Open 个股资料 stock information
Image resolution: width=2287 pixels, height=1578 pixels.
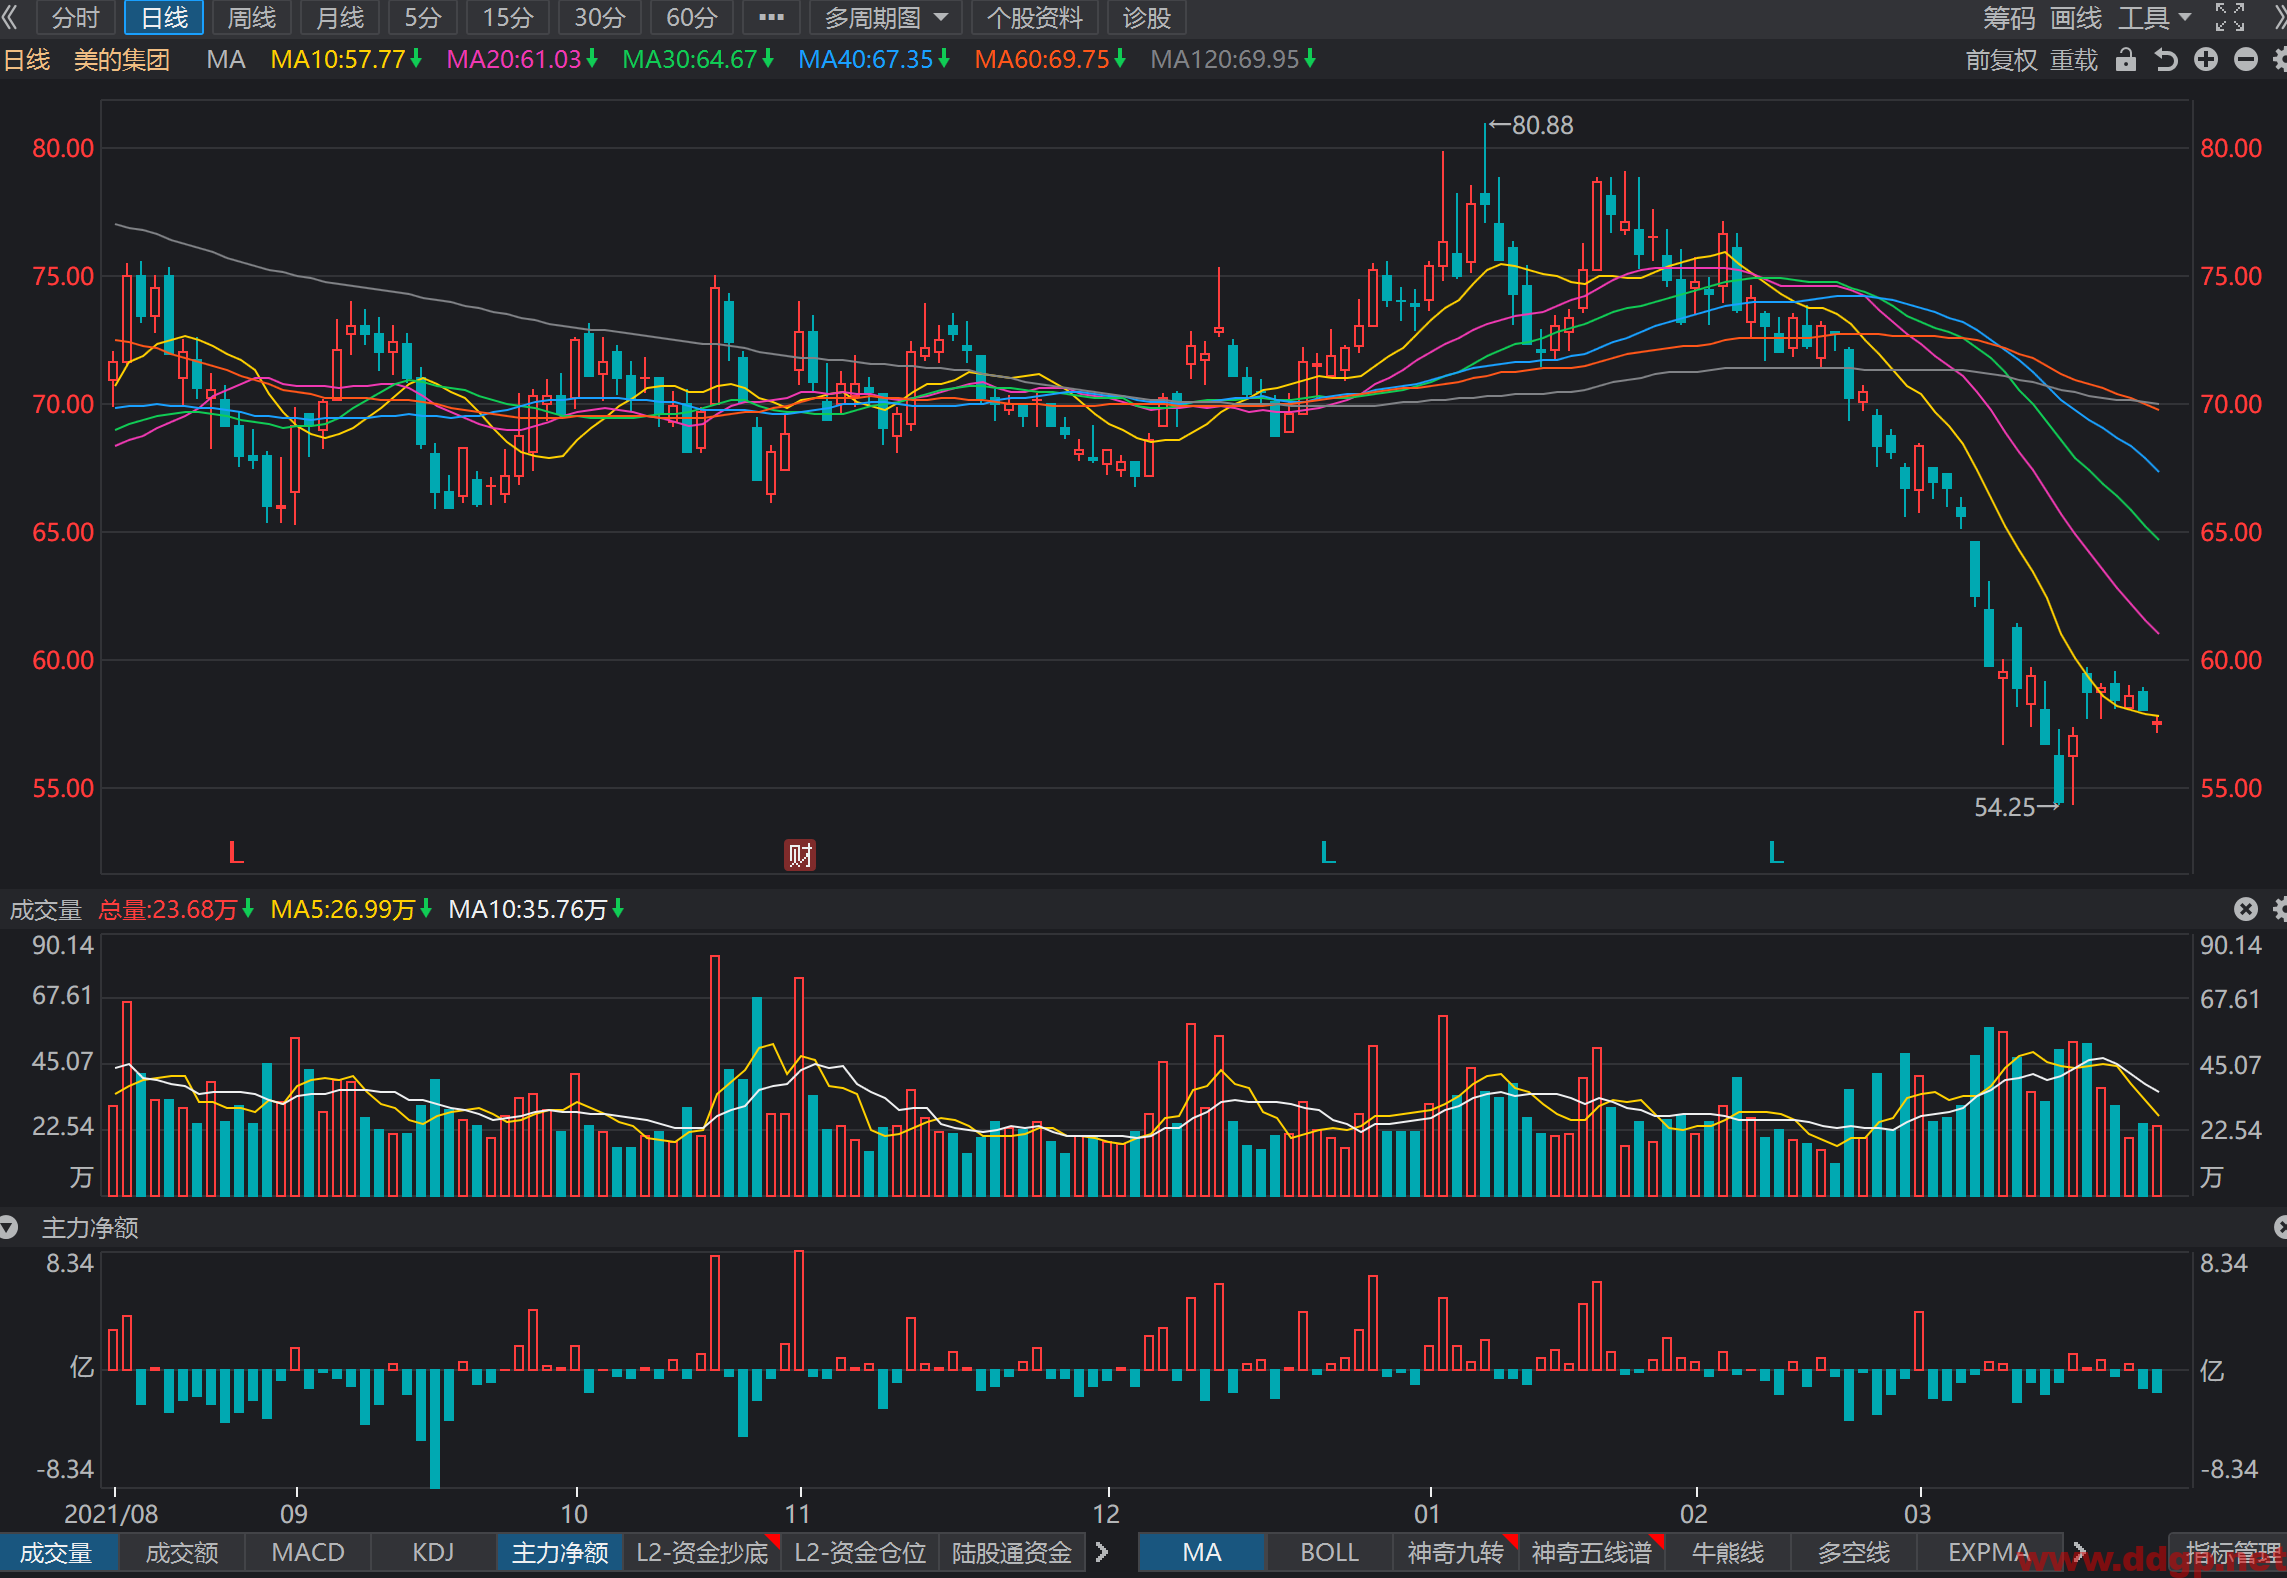pyautogui.click(x=1035, y=17)
